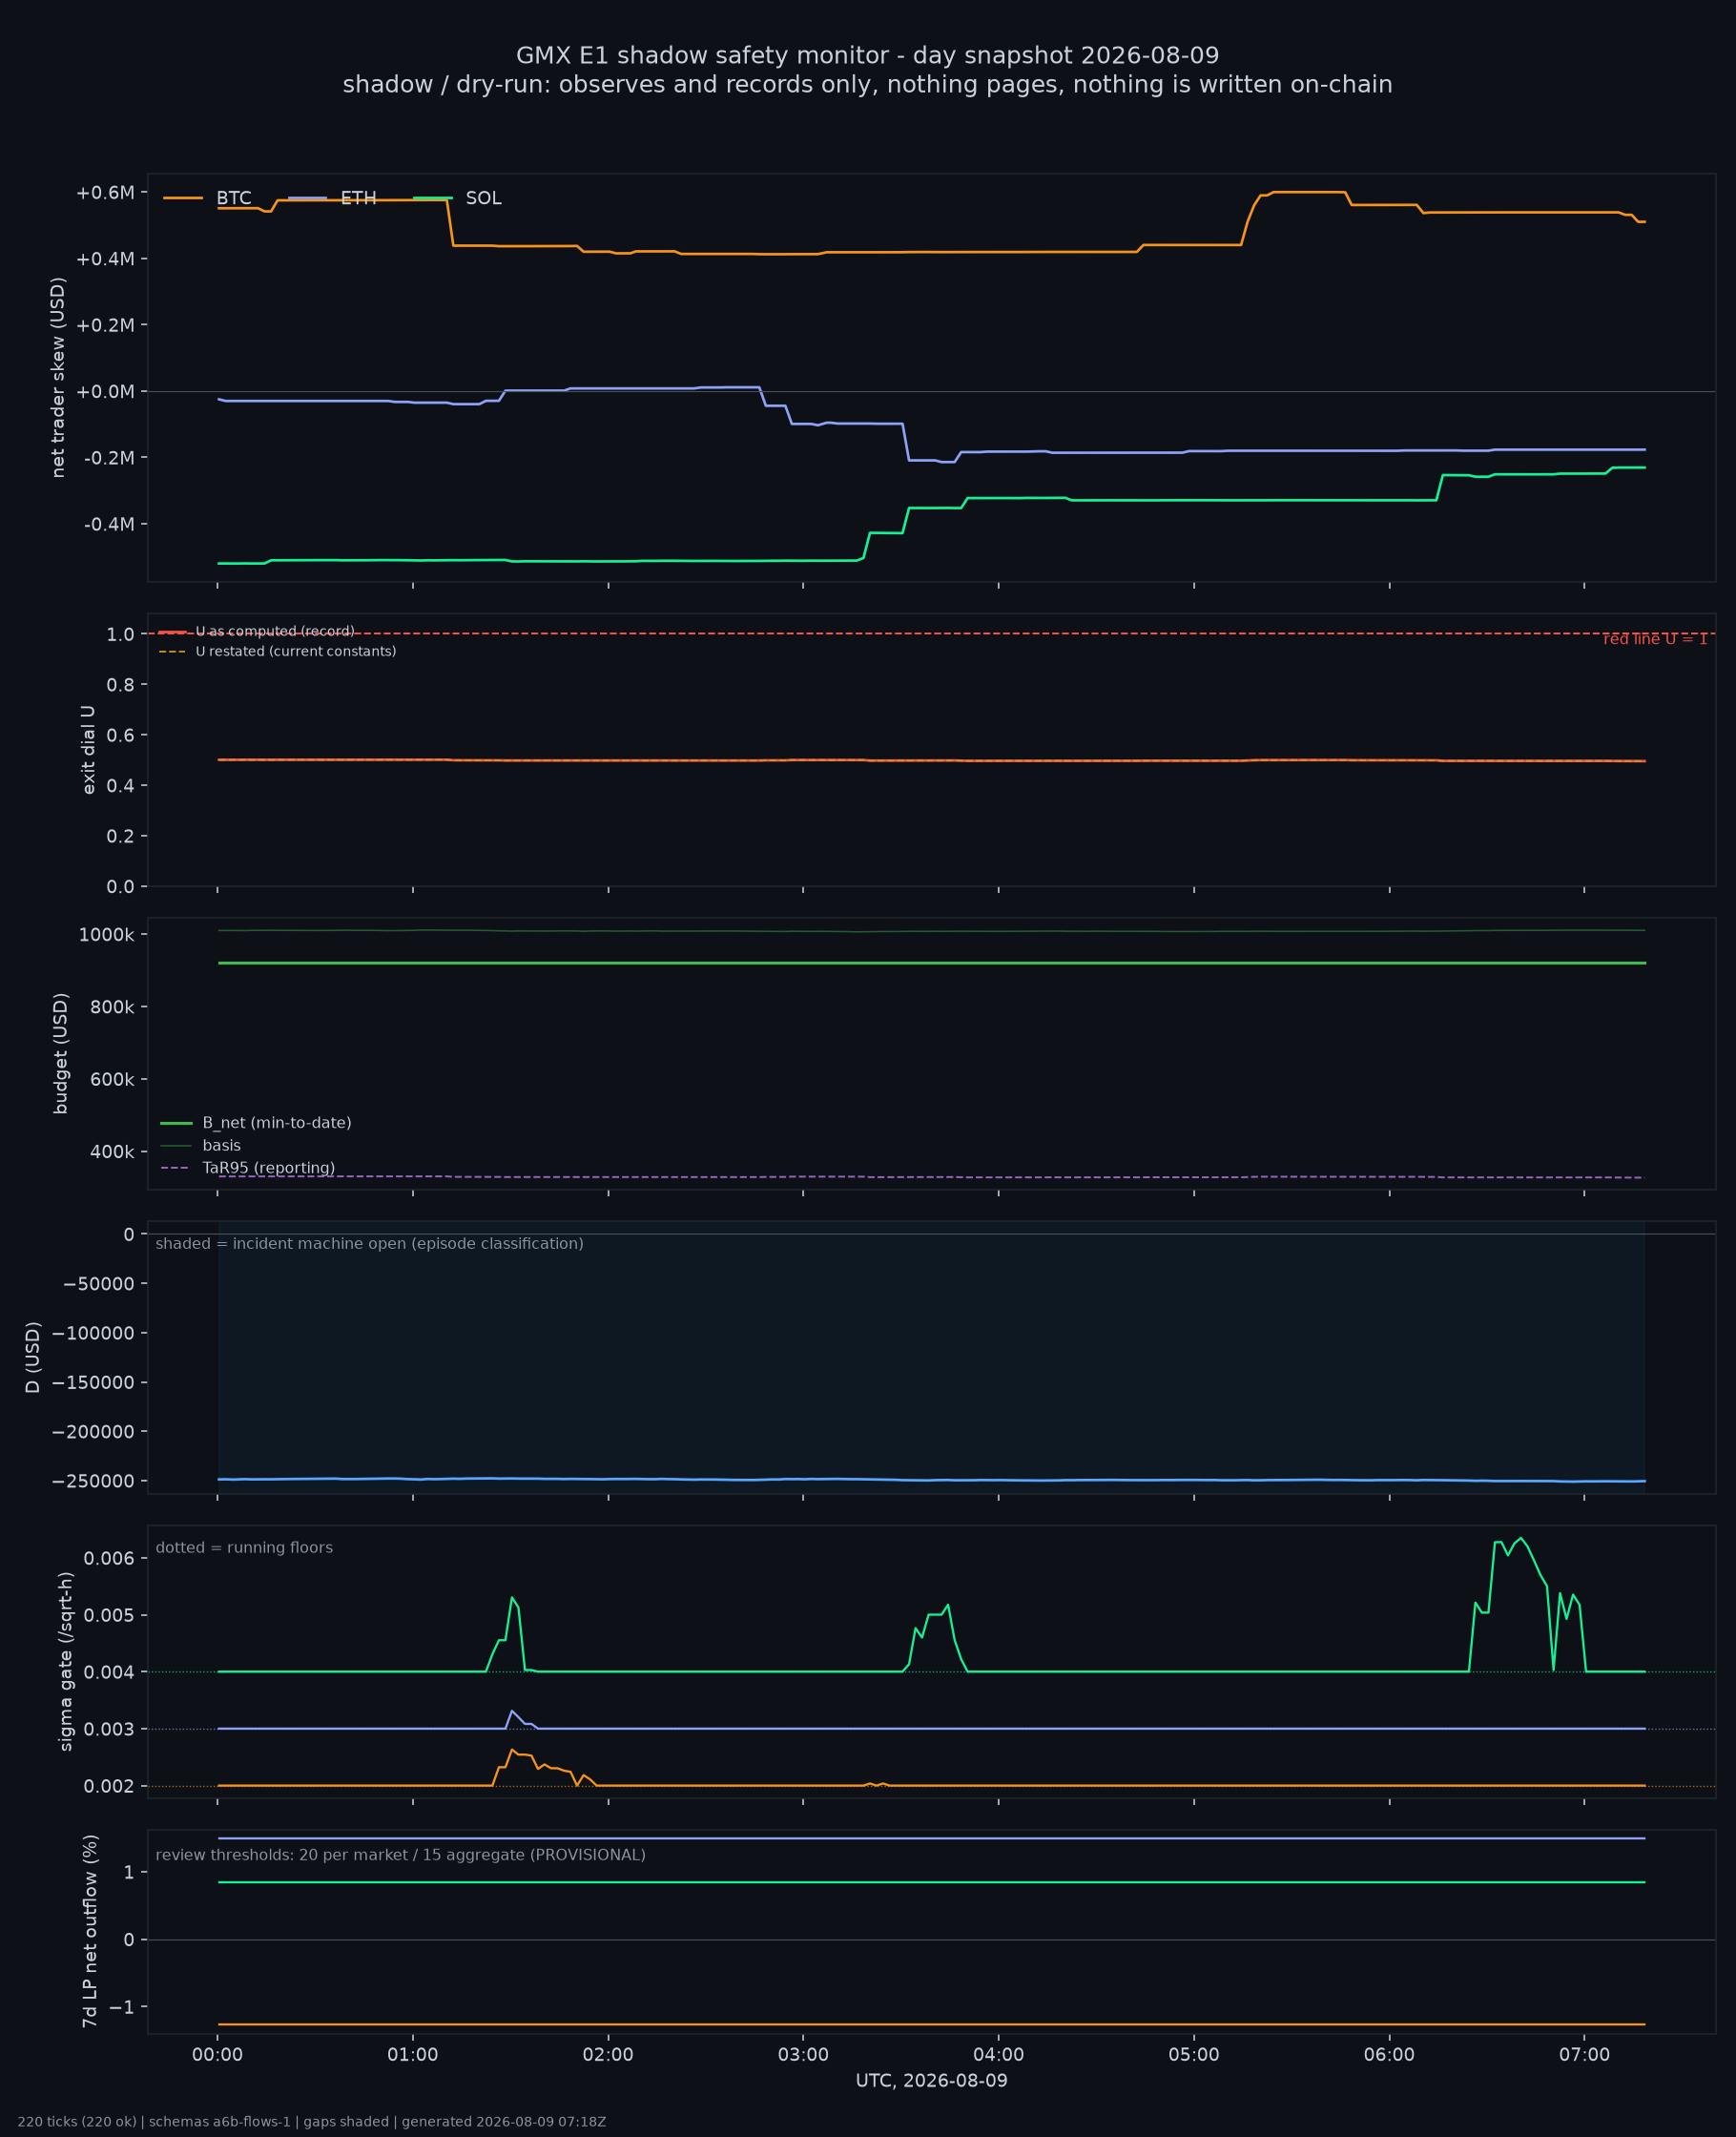The height and width of the screenshot is (2137, 1736).
Task: Click the 'dotted = running floors' note
Action: (x=244, y=1547)
